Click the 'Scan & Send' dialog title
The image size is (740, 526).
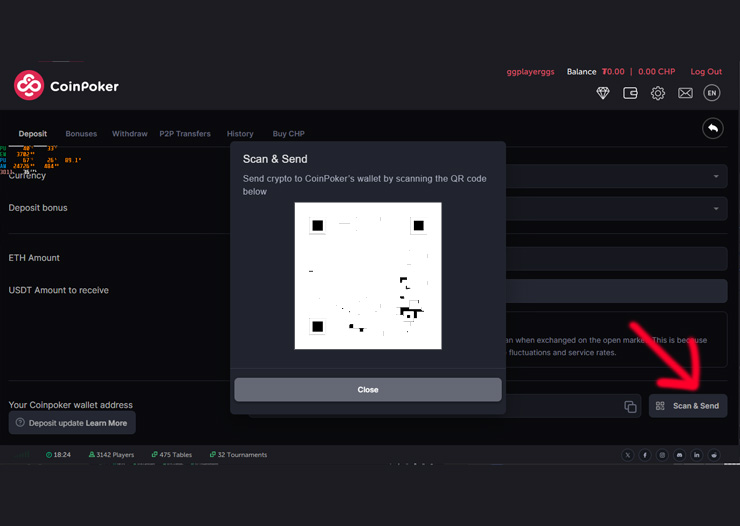point(275,159)
